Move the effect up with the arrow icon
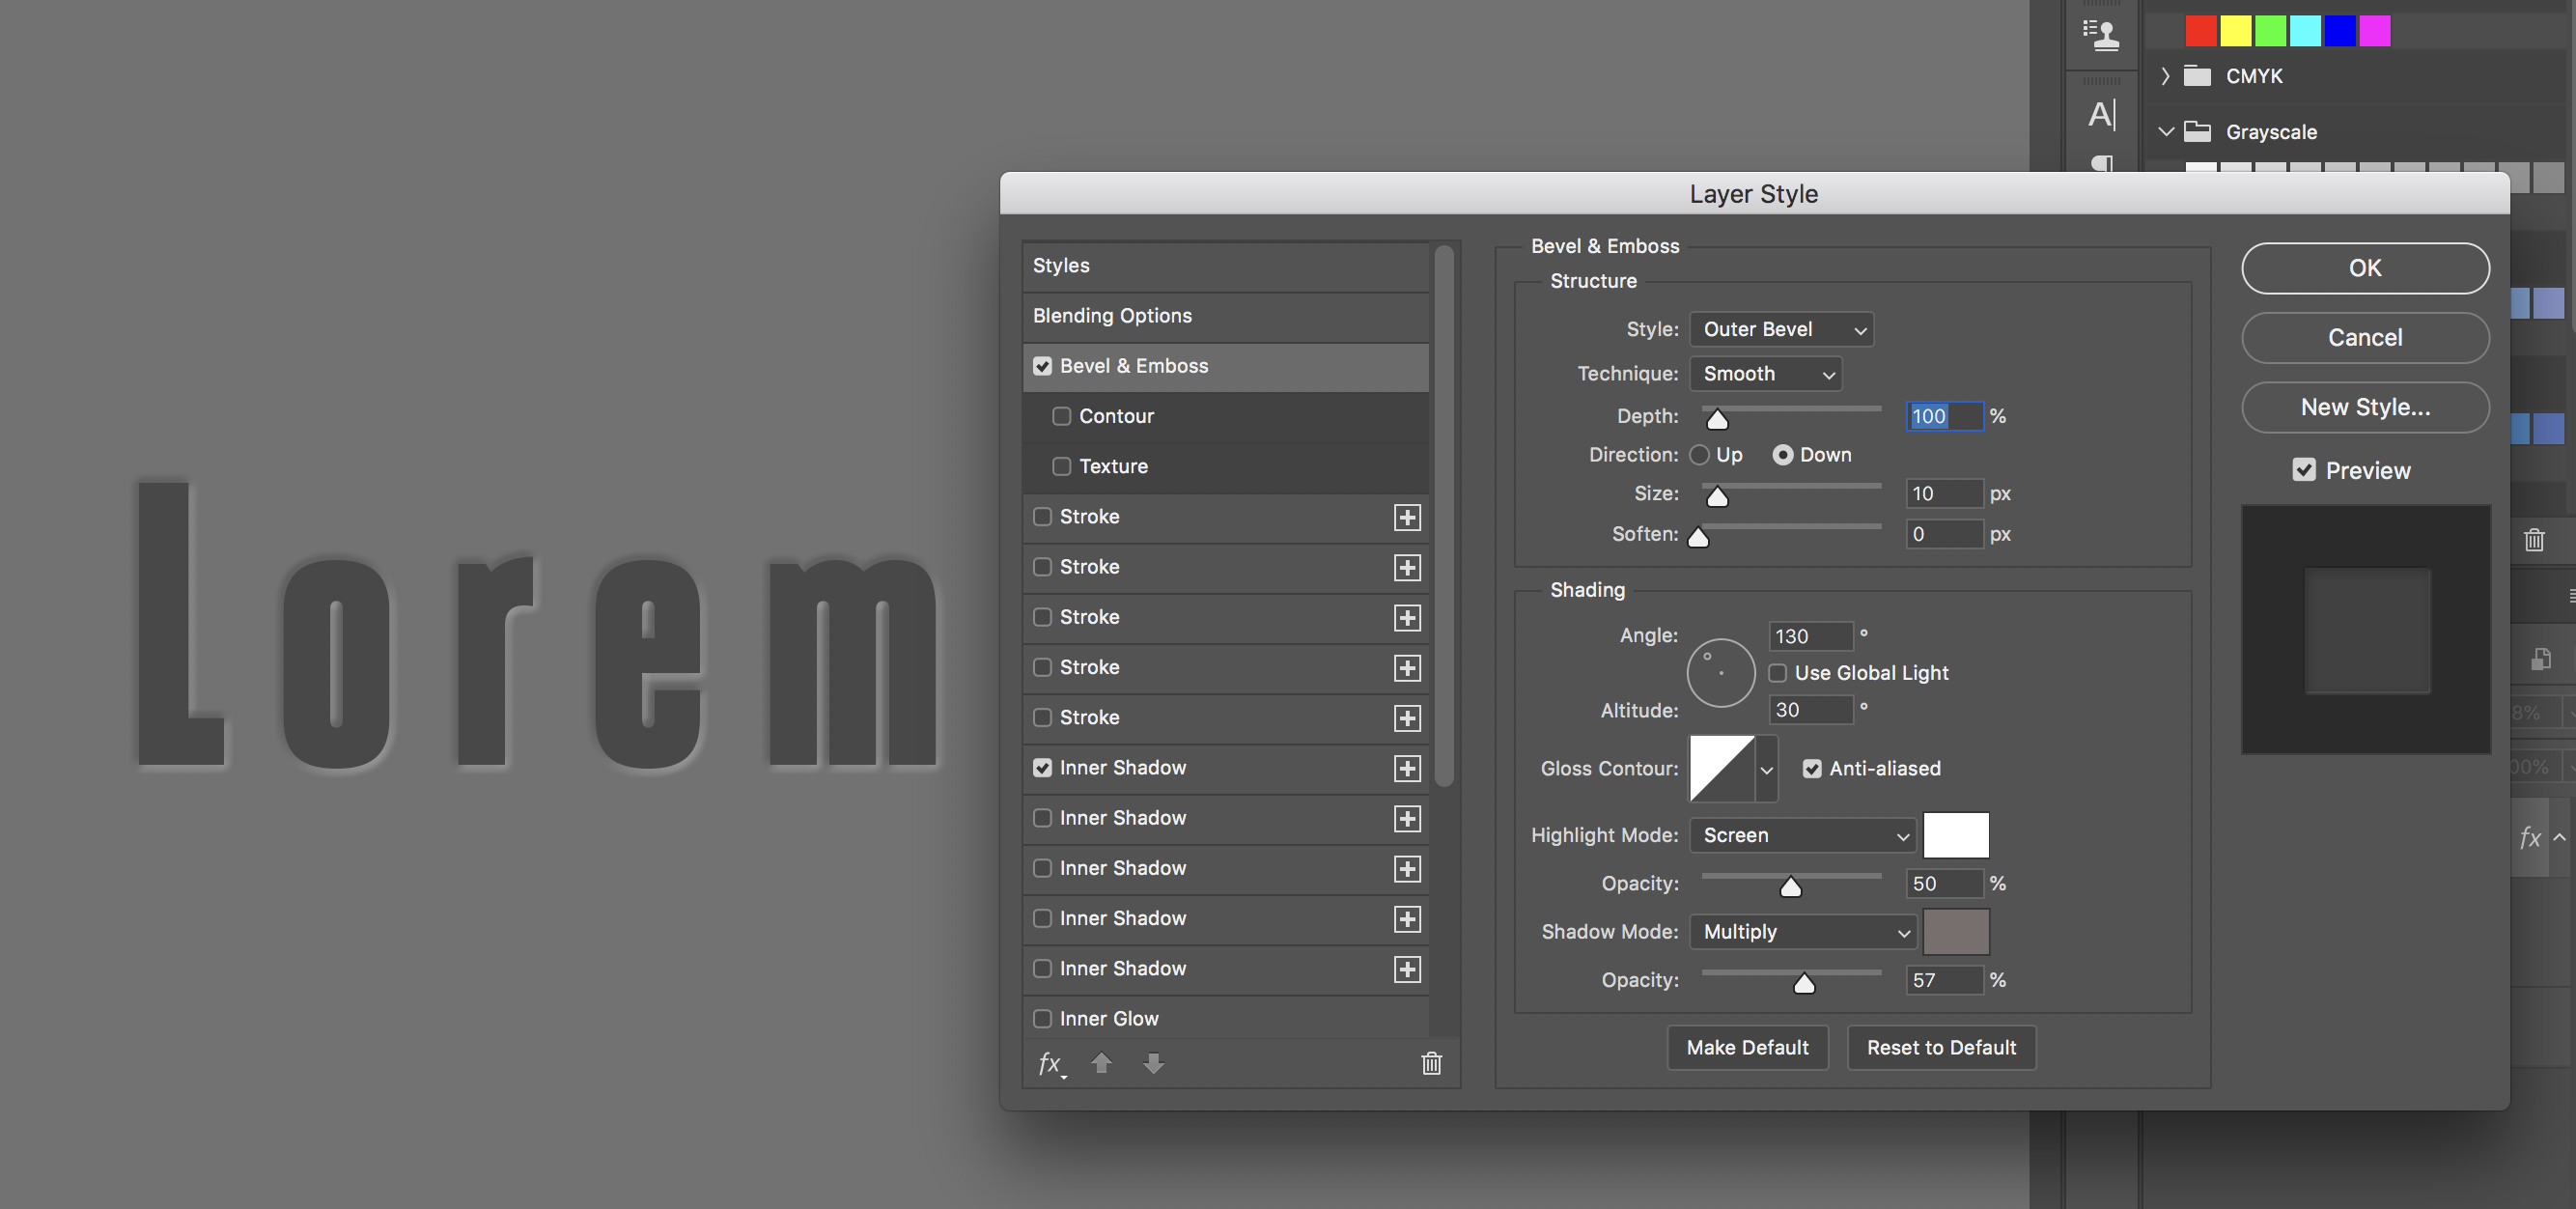2576x1209 pixels. click(1101, 1063)
